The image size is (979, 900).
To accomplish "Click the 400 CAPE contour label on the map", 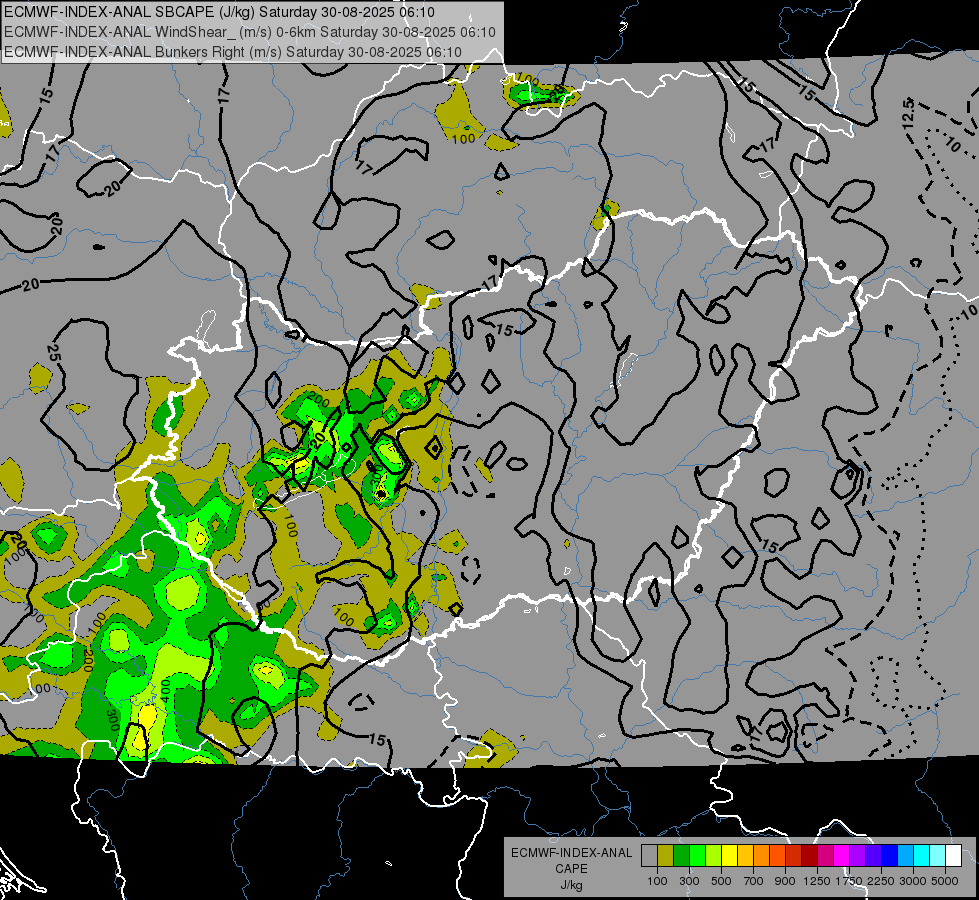I will point(165,689).
